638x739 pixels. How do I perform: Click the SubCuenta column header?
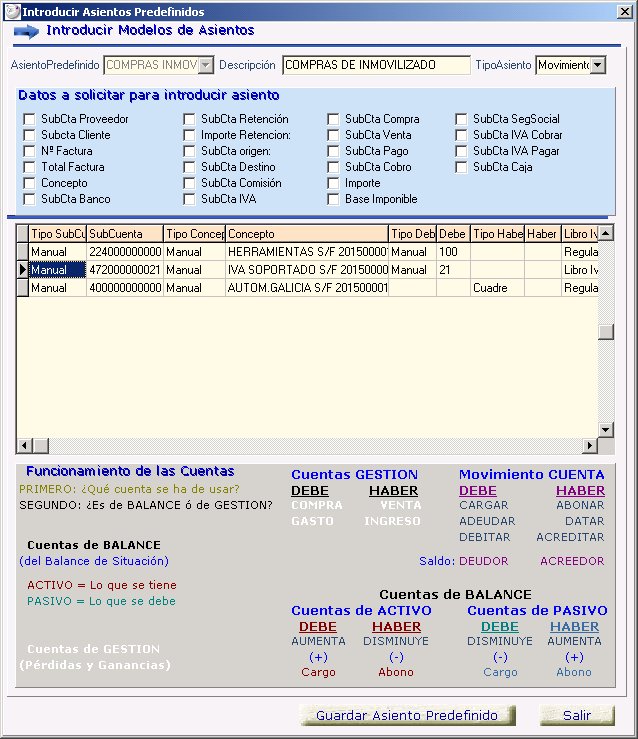(124, 234)
